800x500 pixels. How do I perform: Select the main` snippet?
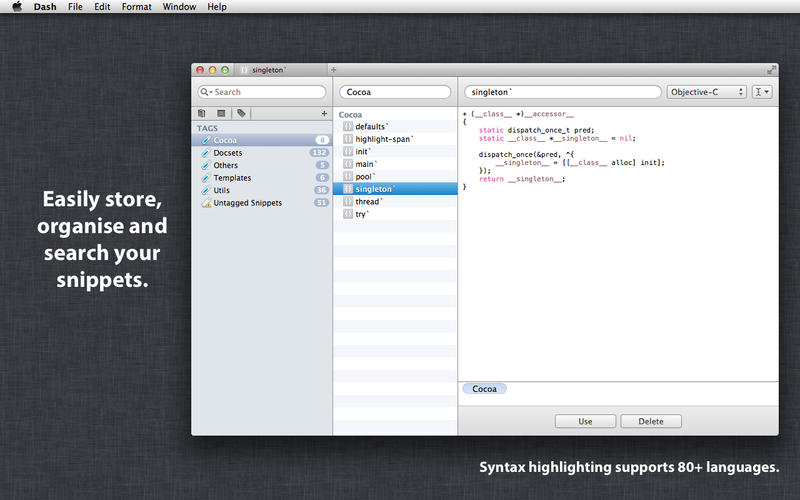pyautogui.click(x=395, y=164)
